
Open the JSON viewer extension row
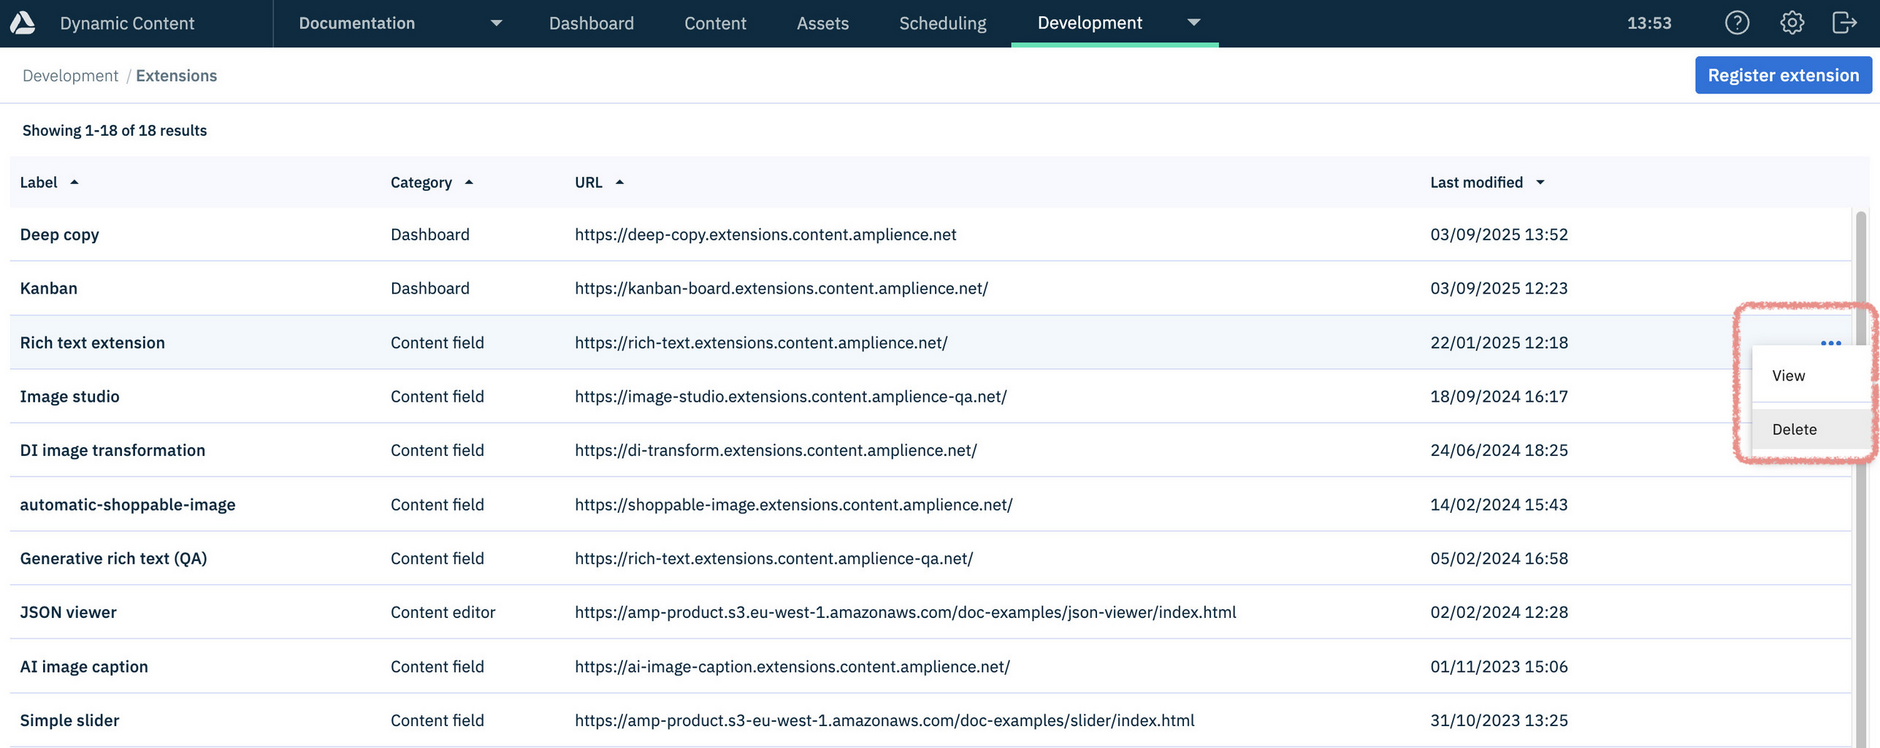tap(68, 612)
